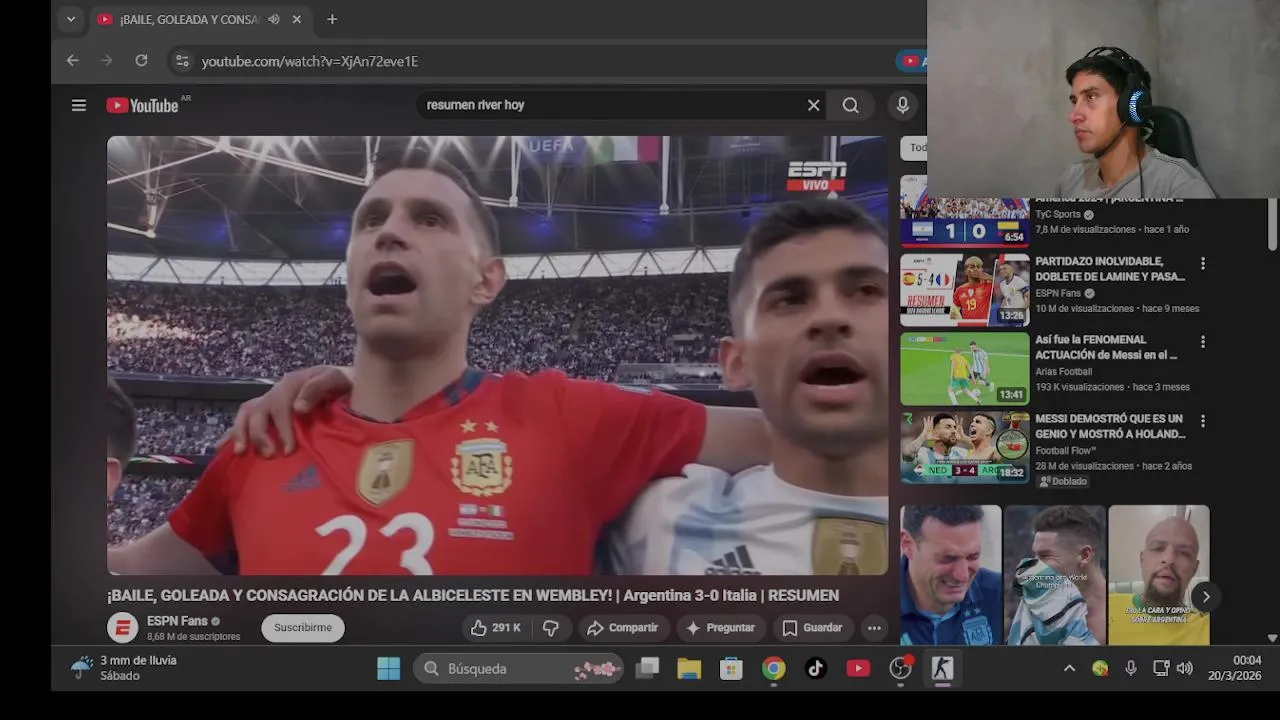This screenshot has height=720, width=1280.
Task: Click the scrollbar down arrow
Action: tap(1272, 638)
